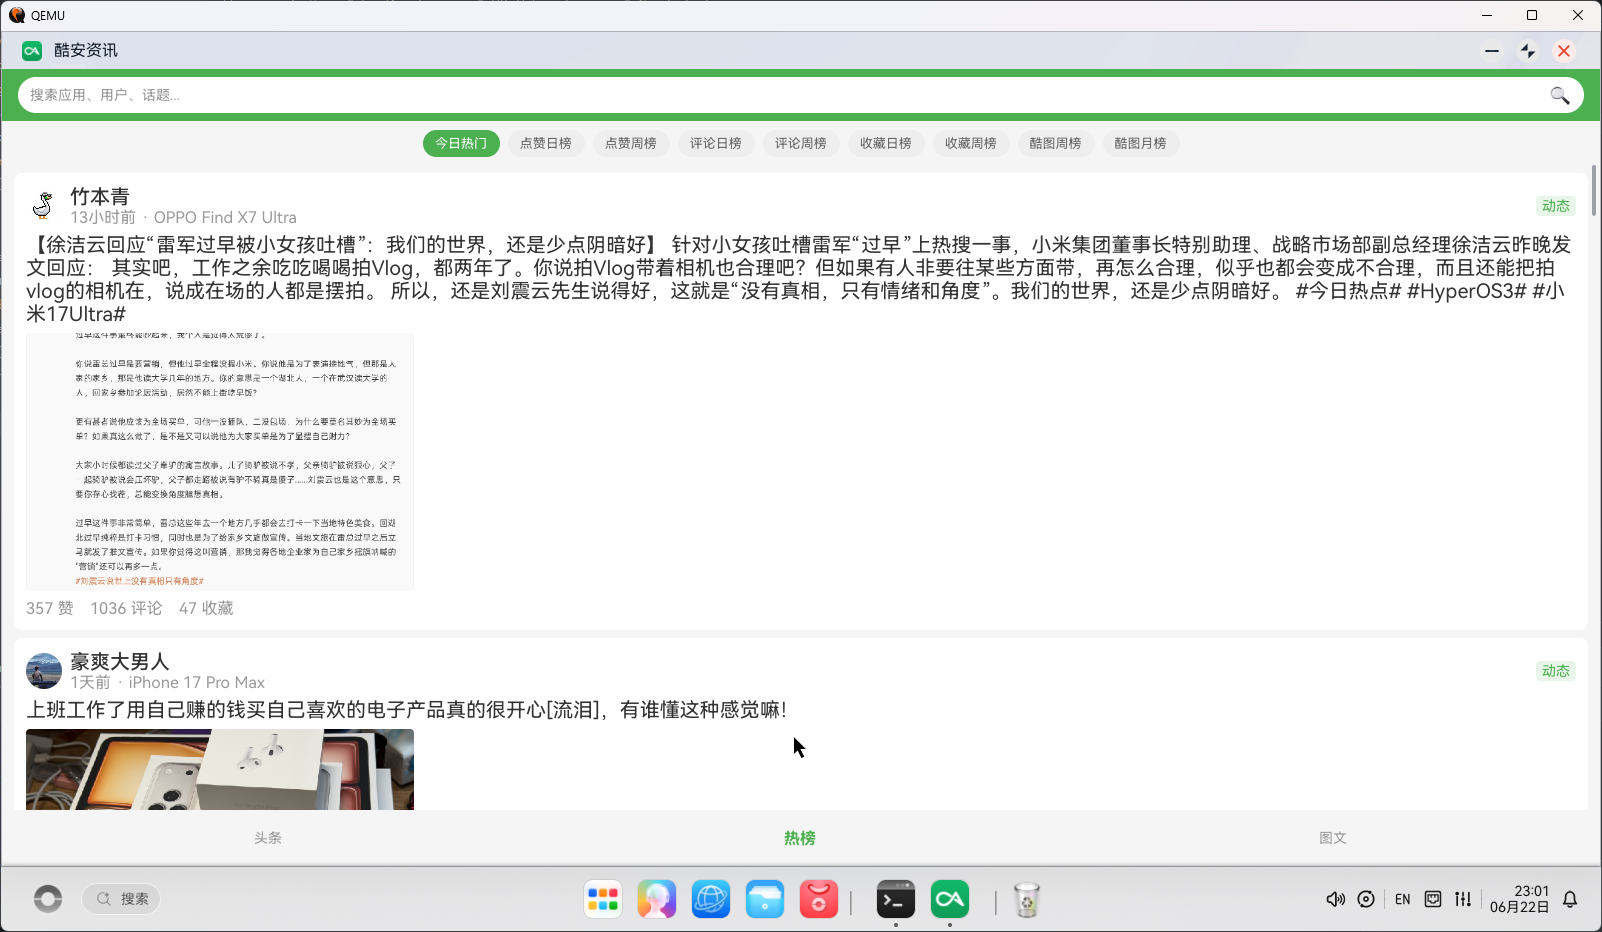Open the trash bin in dock
Screen dimensions: 1602x932
[1027, 900]
